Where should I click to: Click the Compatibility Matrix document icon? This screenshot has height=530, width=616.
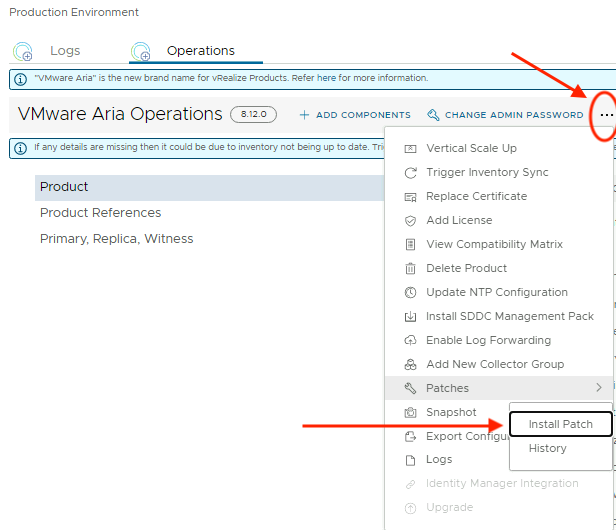coord(410,244)
